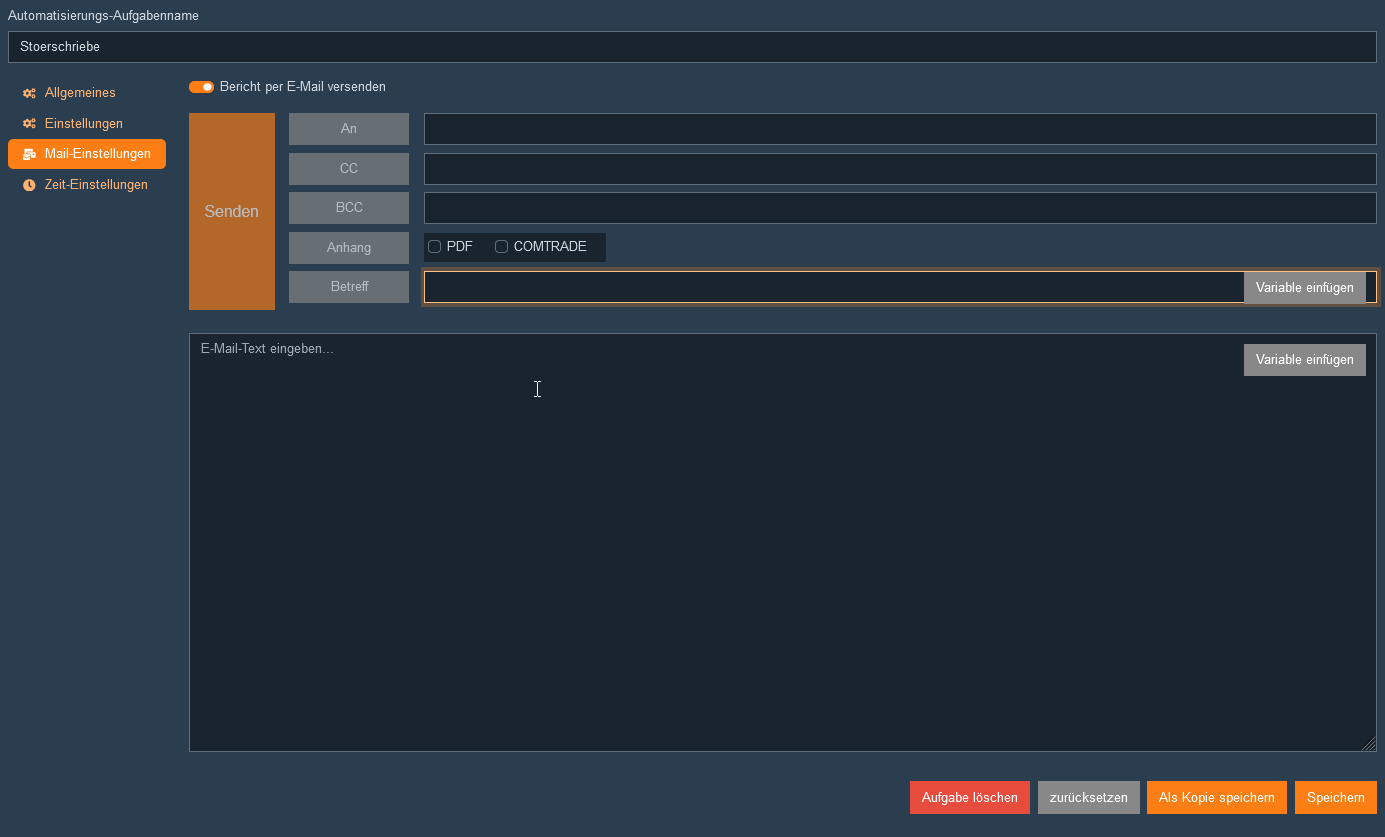Viewport: 1385px width, 837px height.
Task: Click Als Kopie speichern
Action: (1216, 797)
